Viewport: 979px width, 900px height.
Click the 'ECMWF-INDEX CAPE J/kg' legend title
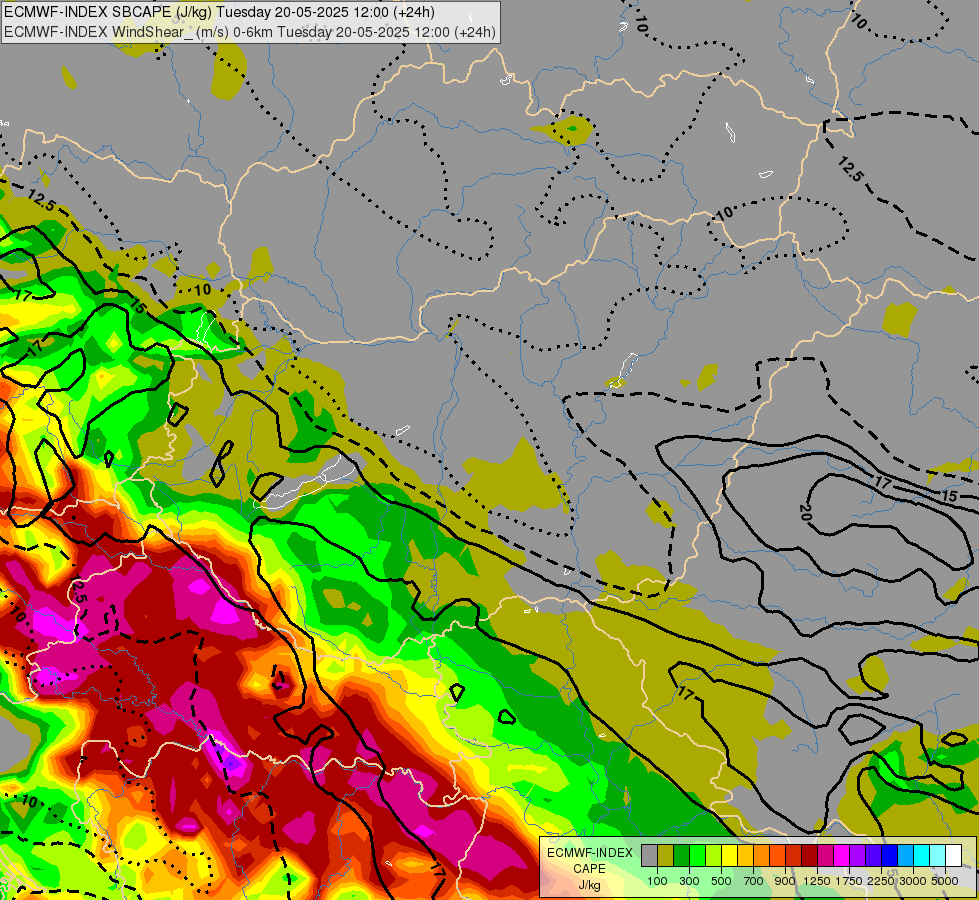click(590, 869)
